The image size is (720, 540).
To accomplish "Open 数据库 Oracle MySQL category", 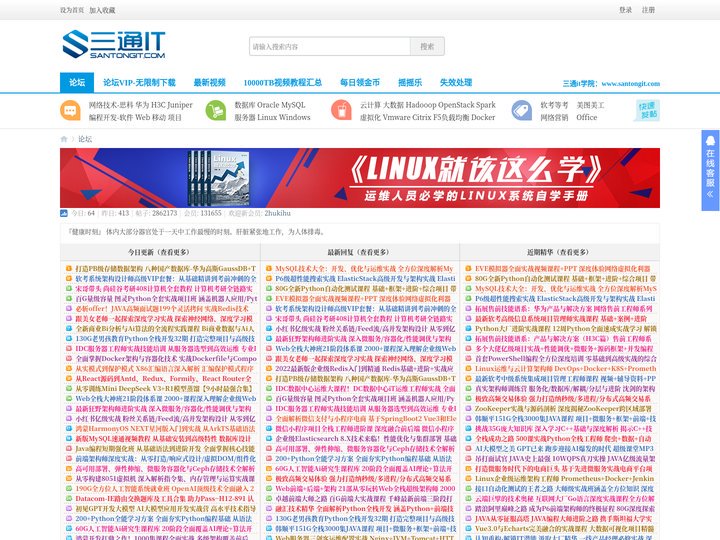I will coord(270,105).
